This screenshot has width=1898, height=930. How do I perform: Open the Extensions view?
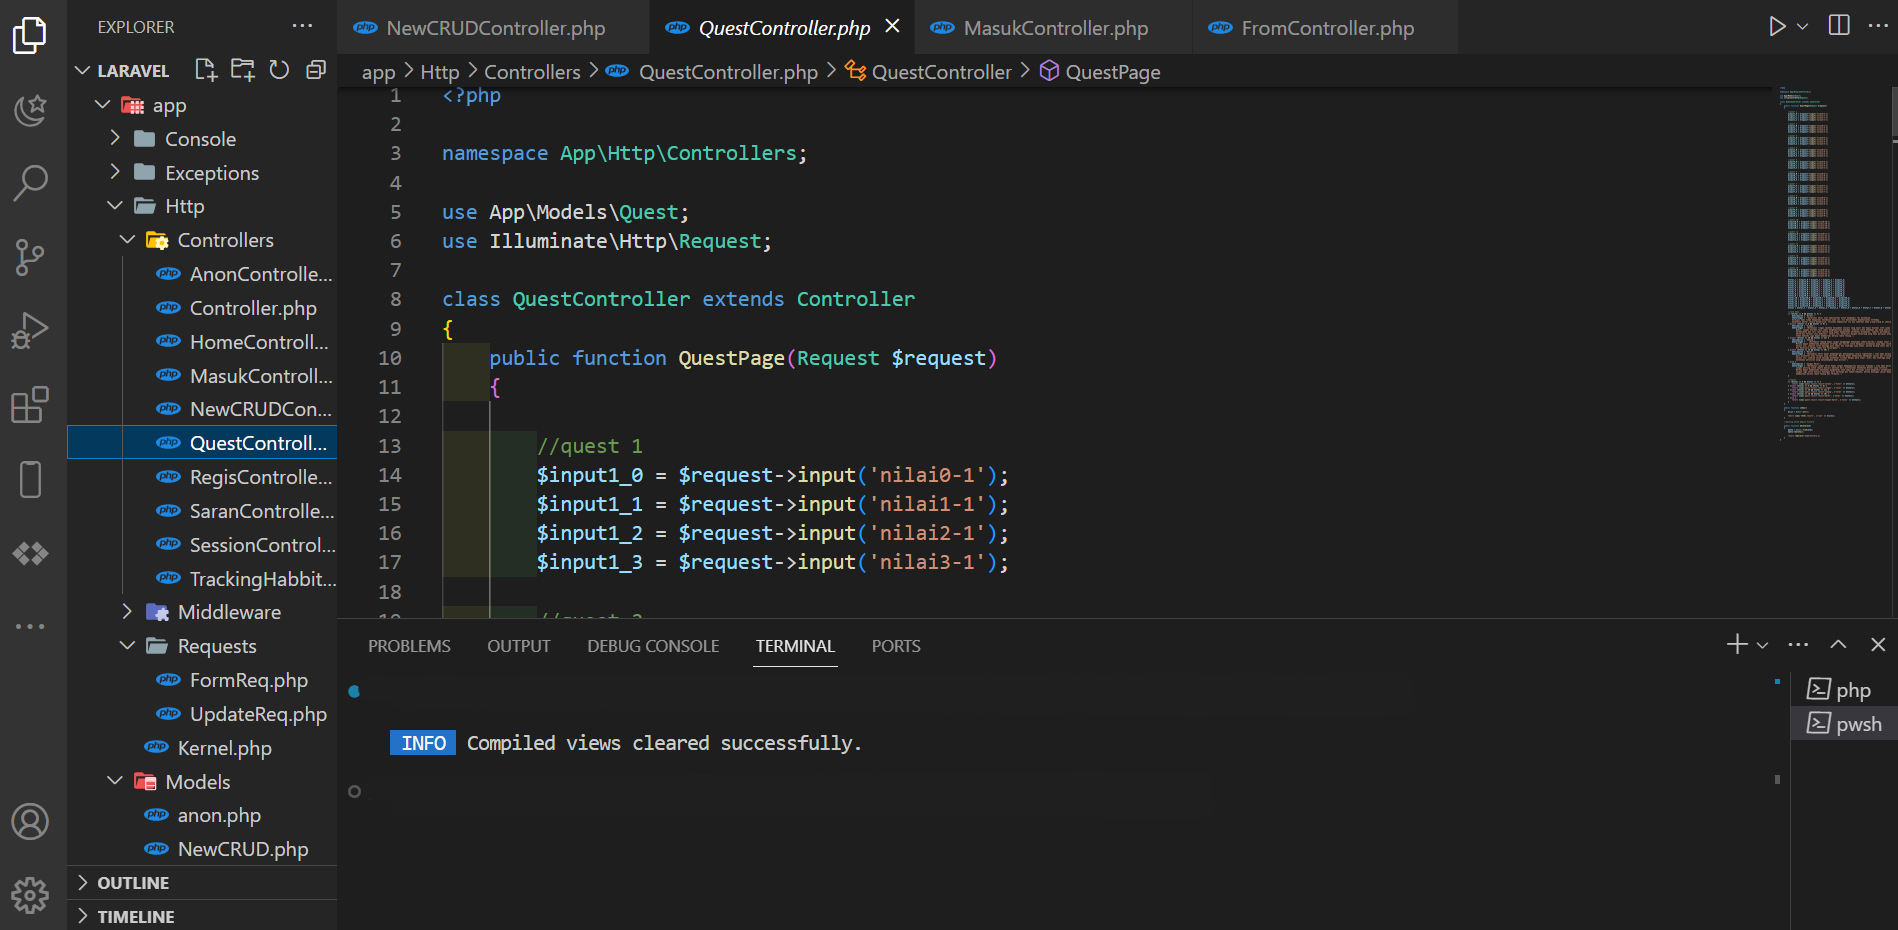(30, 405)
